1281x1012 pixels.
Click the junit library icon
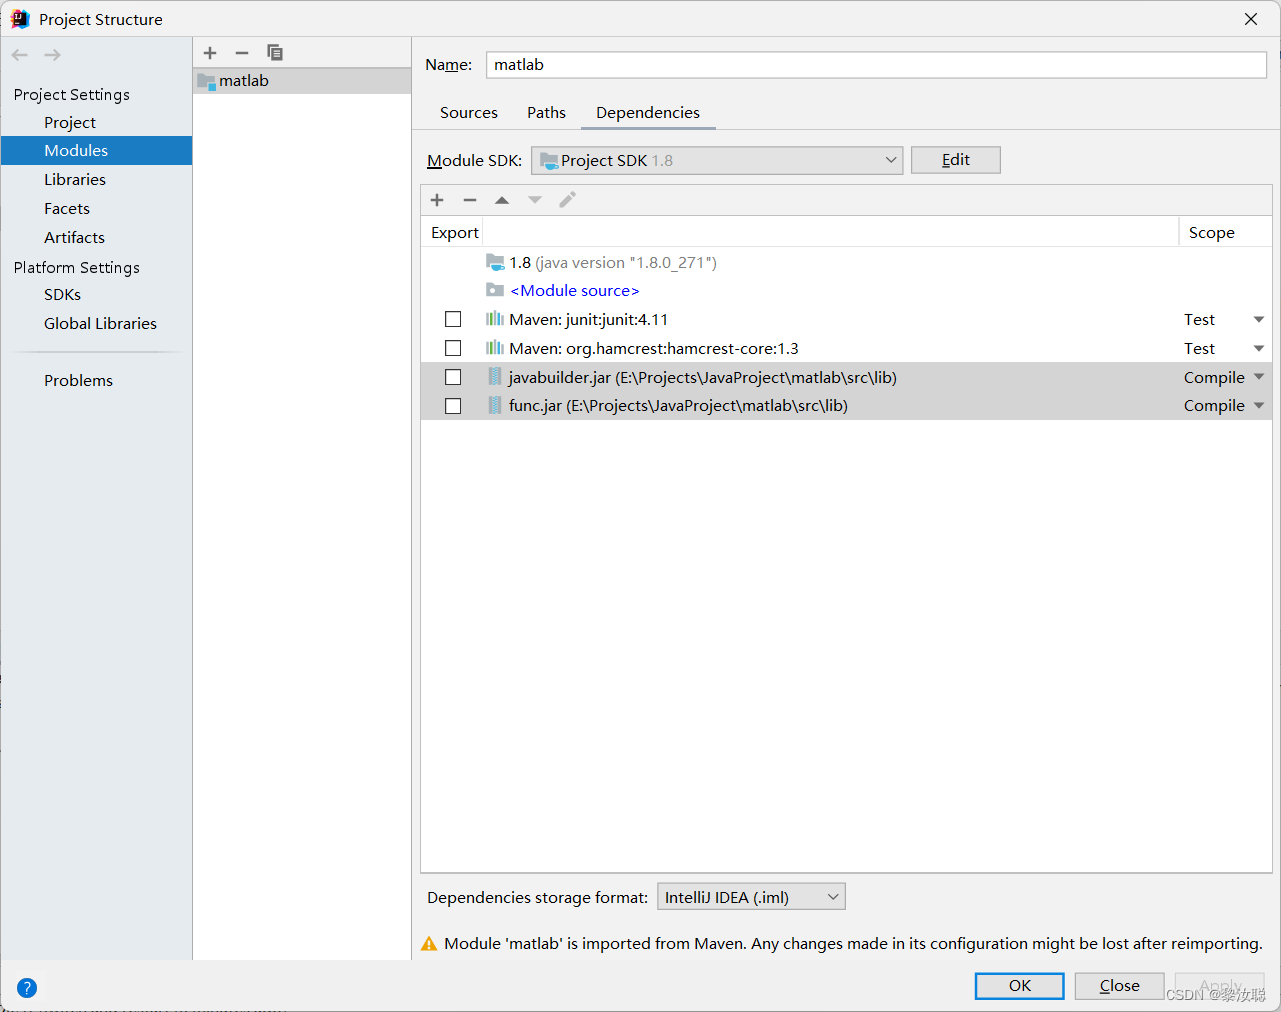pos(495,319)
